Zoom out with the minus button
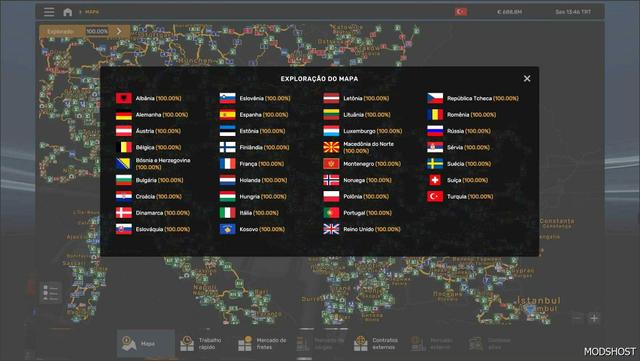This screenshot has width=640, height=361. [577, 318]
